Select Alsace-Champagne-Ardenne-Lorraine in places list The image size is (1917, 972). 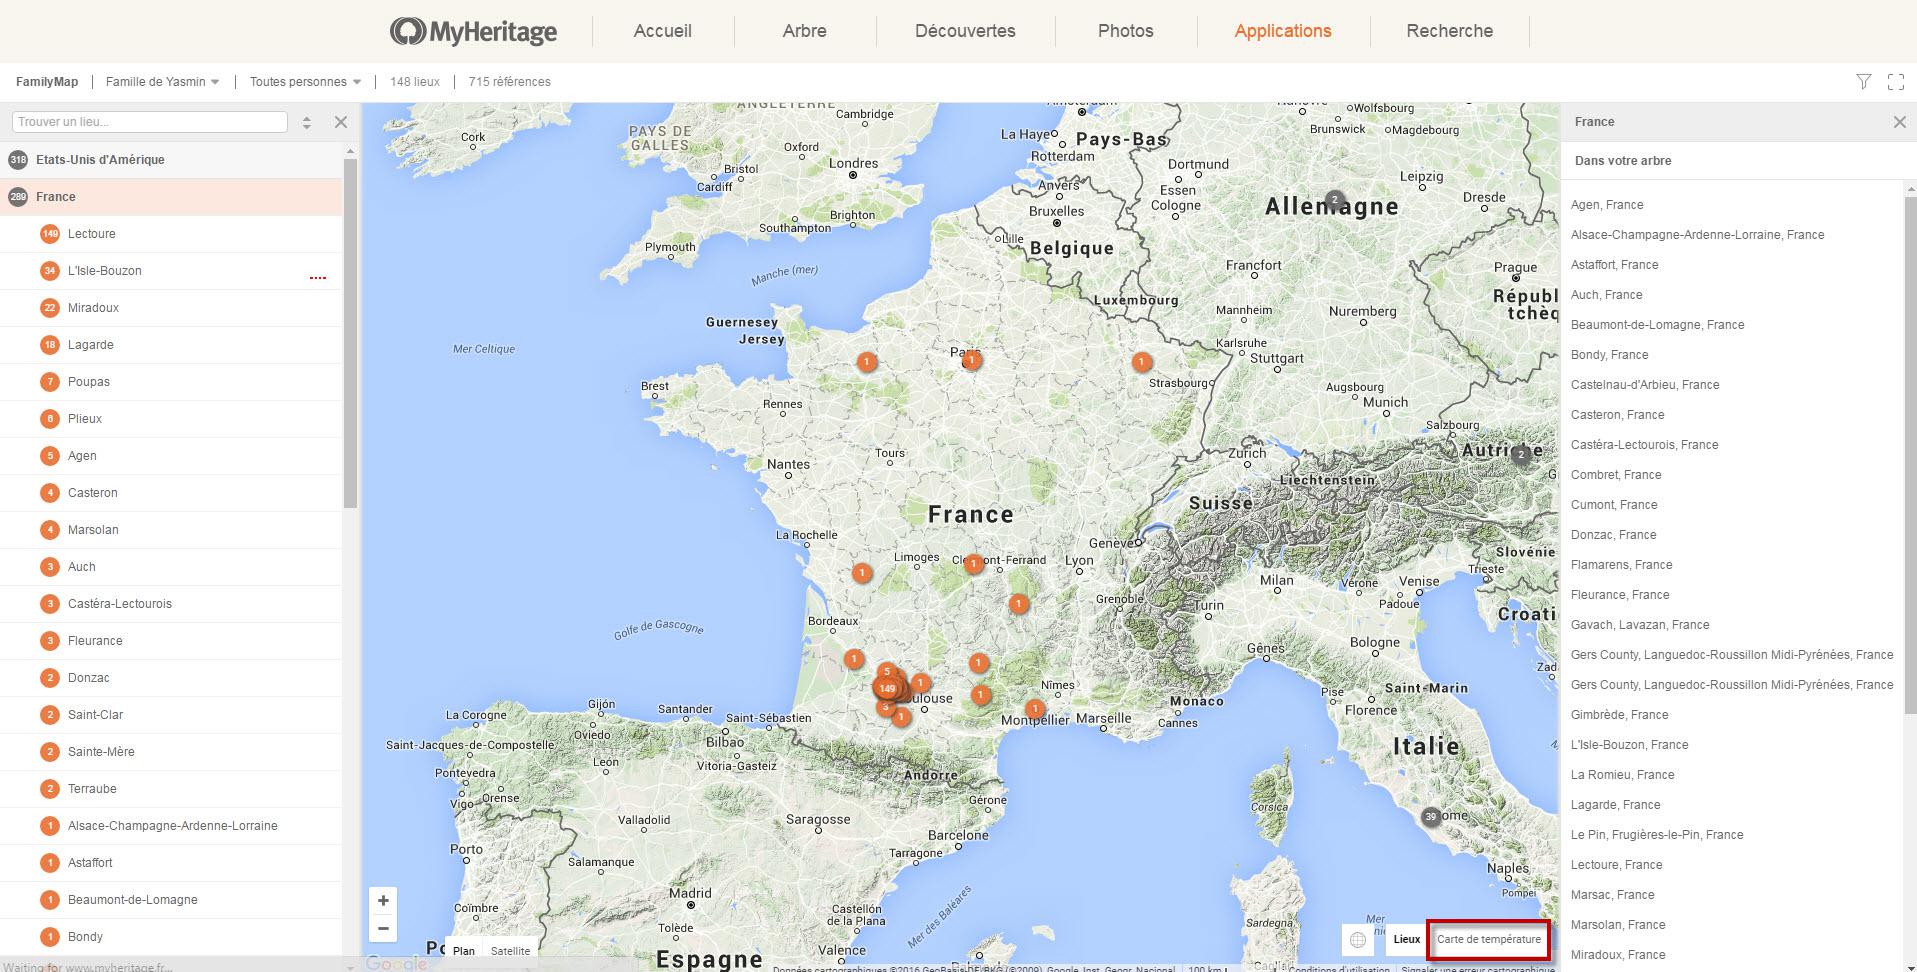(x=171, y=826)
